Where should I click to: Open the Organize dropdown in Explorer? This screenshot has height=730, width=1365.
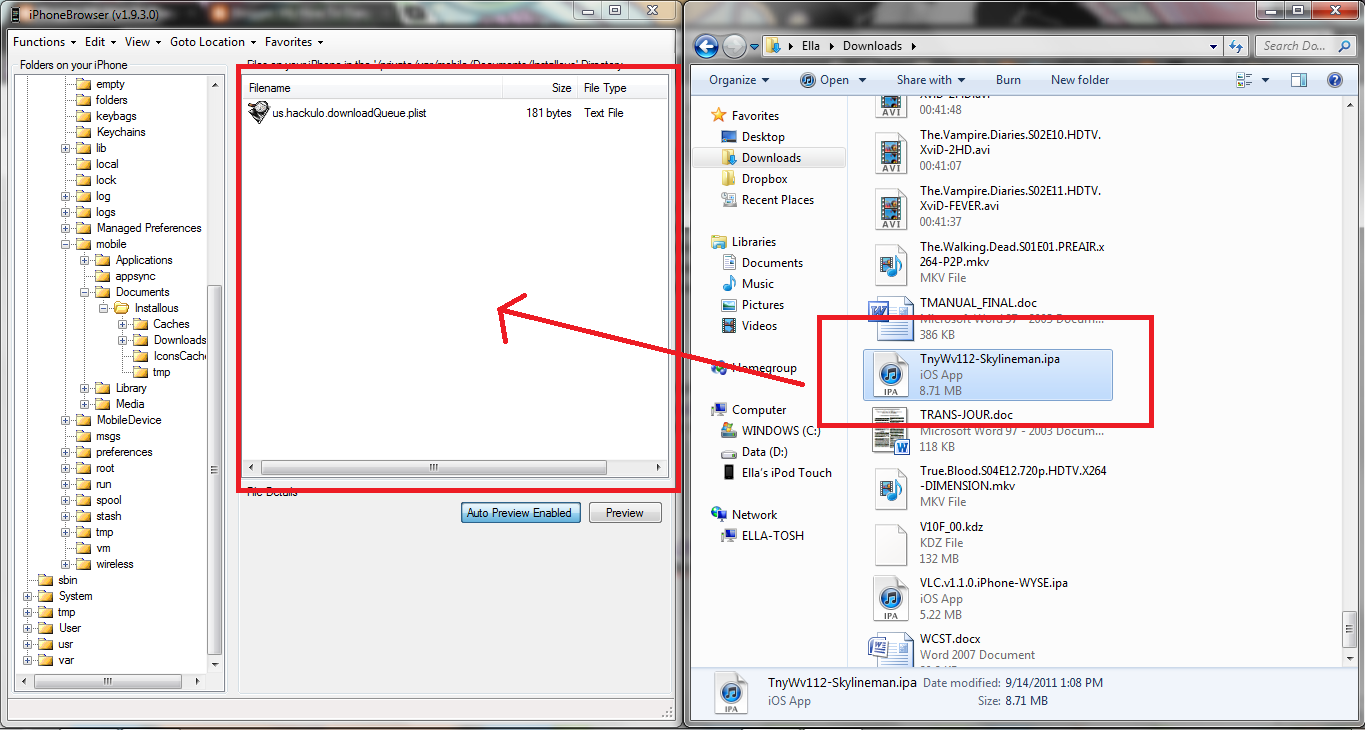pos(739,80)
